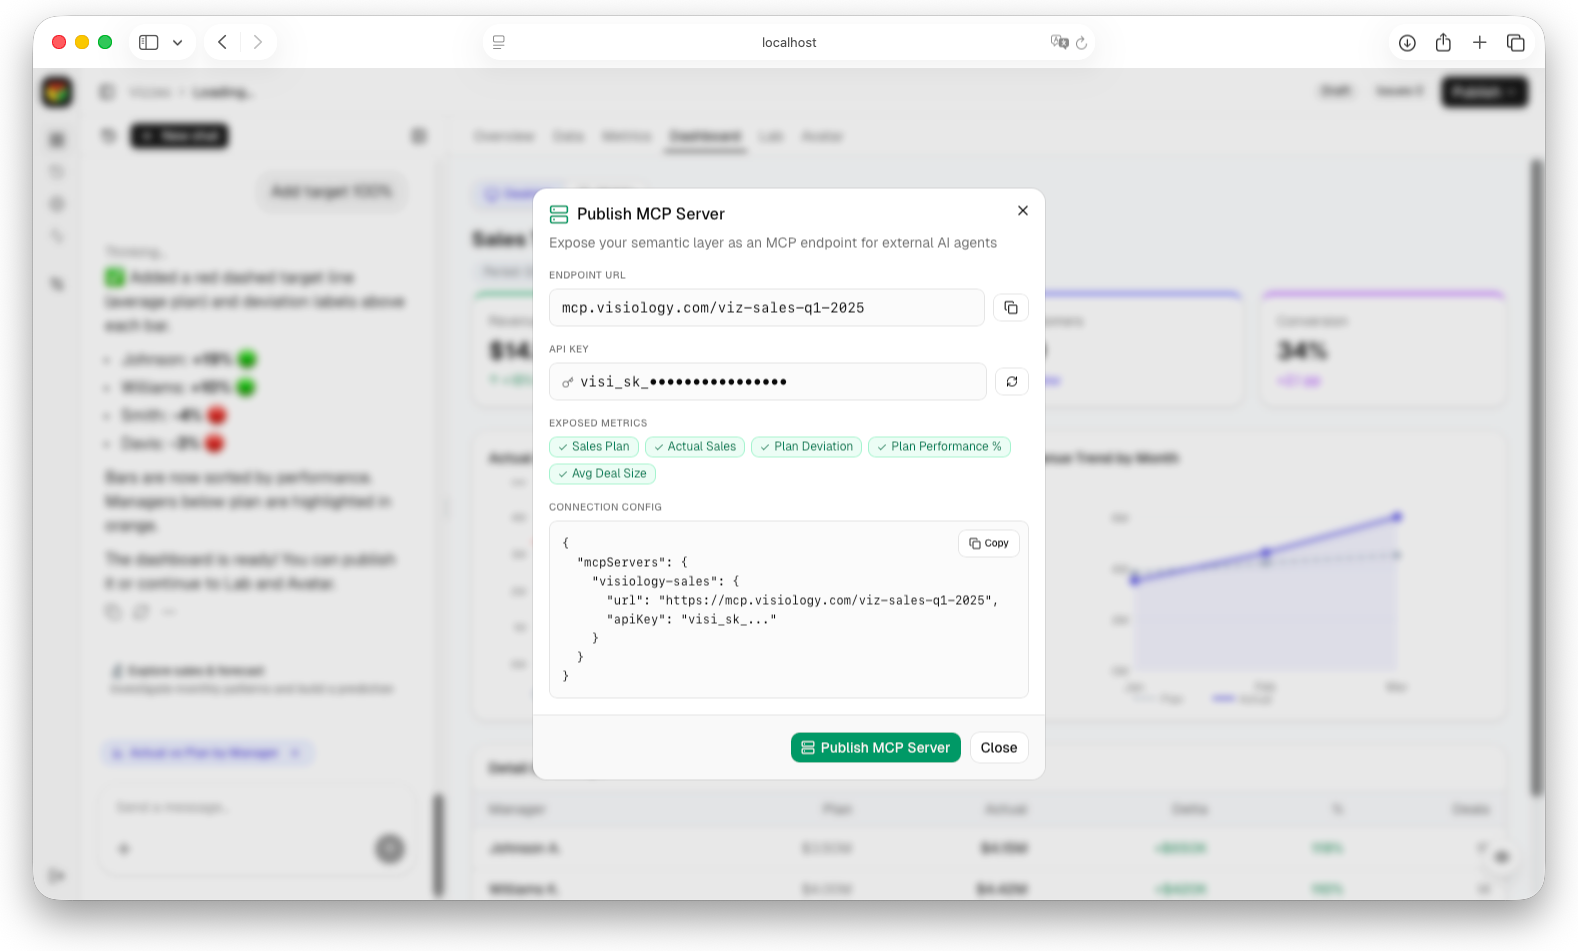
Task: Go back with Safari's back arrow
Action: click(222, 42)
